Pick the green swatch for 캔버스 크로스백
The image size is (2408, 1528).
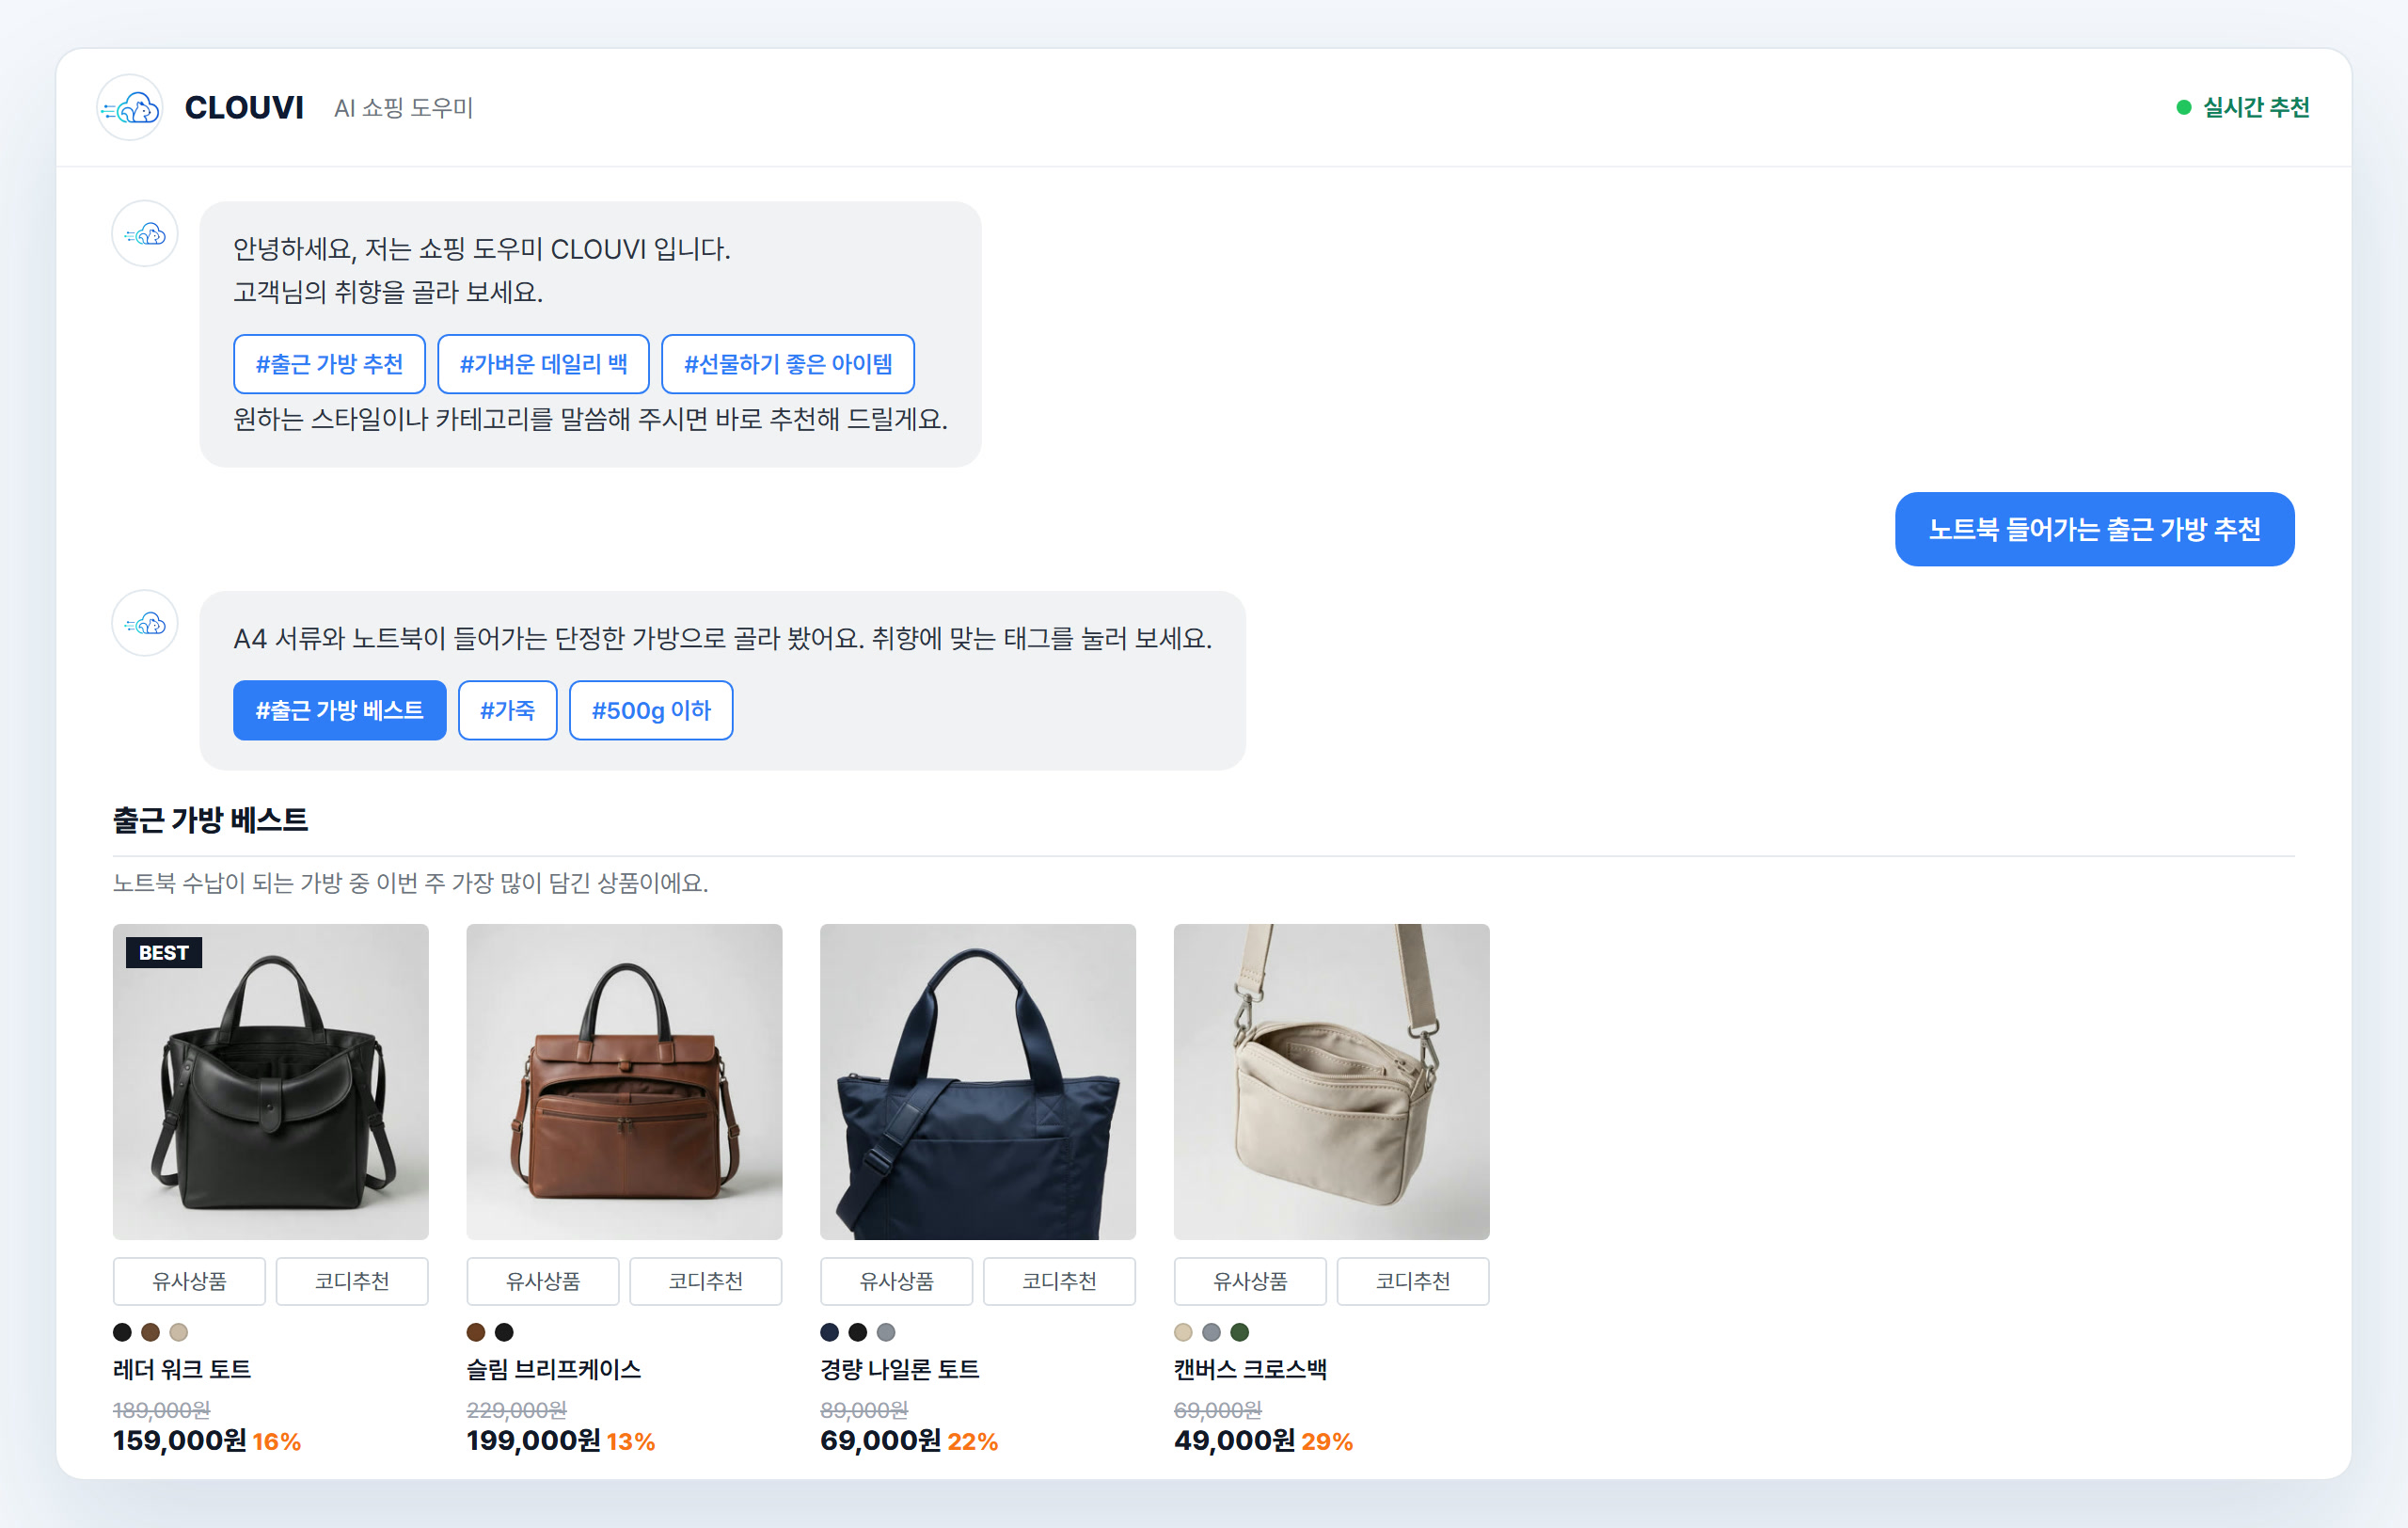[x=1239, y=1332]
